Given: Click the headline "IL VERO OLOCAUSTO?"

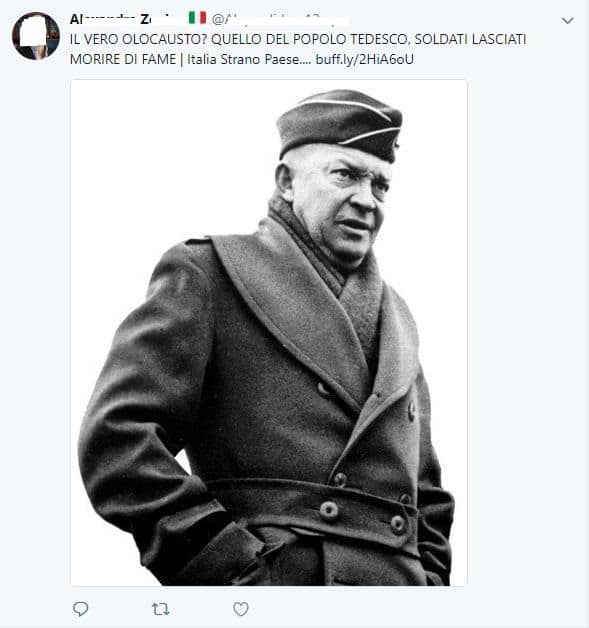Looking at the screenshot, I should tap(139, 39).
